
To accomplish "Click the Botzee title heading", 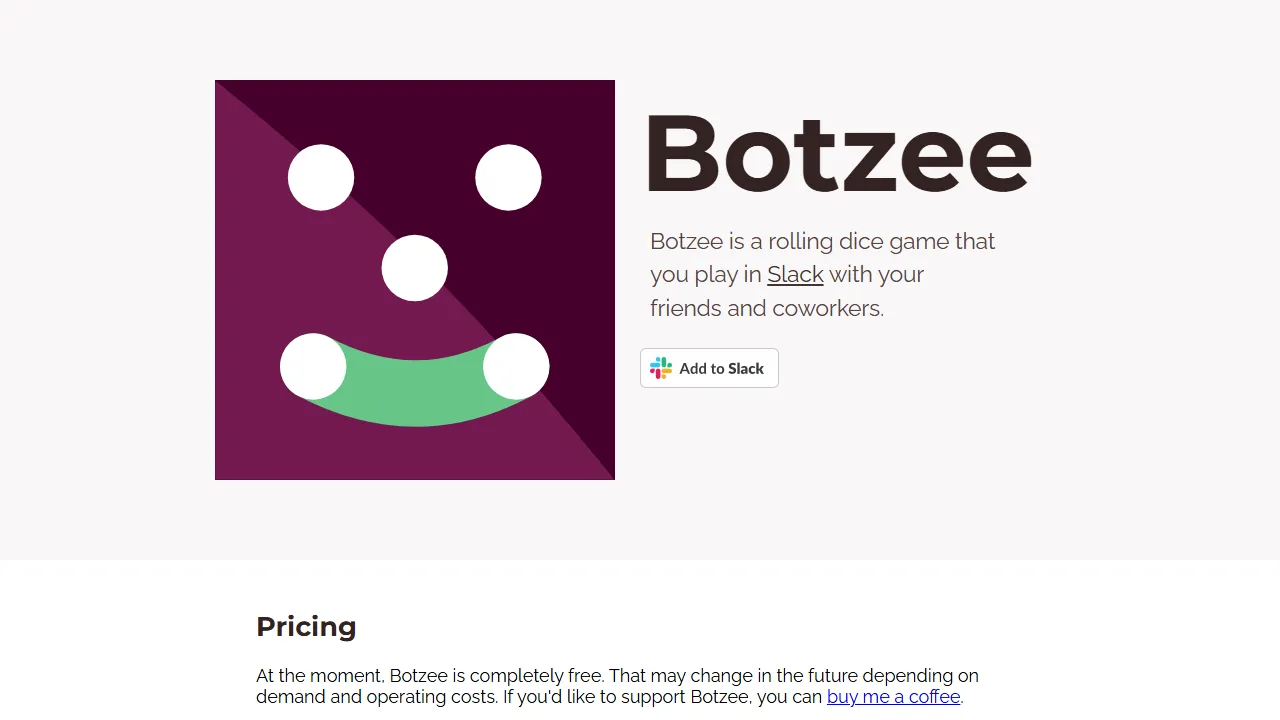I will [x=838, y=153].
